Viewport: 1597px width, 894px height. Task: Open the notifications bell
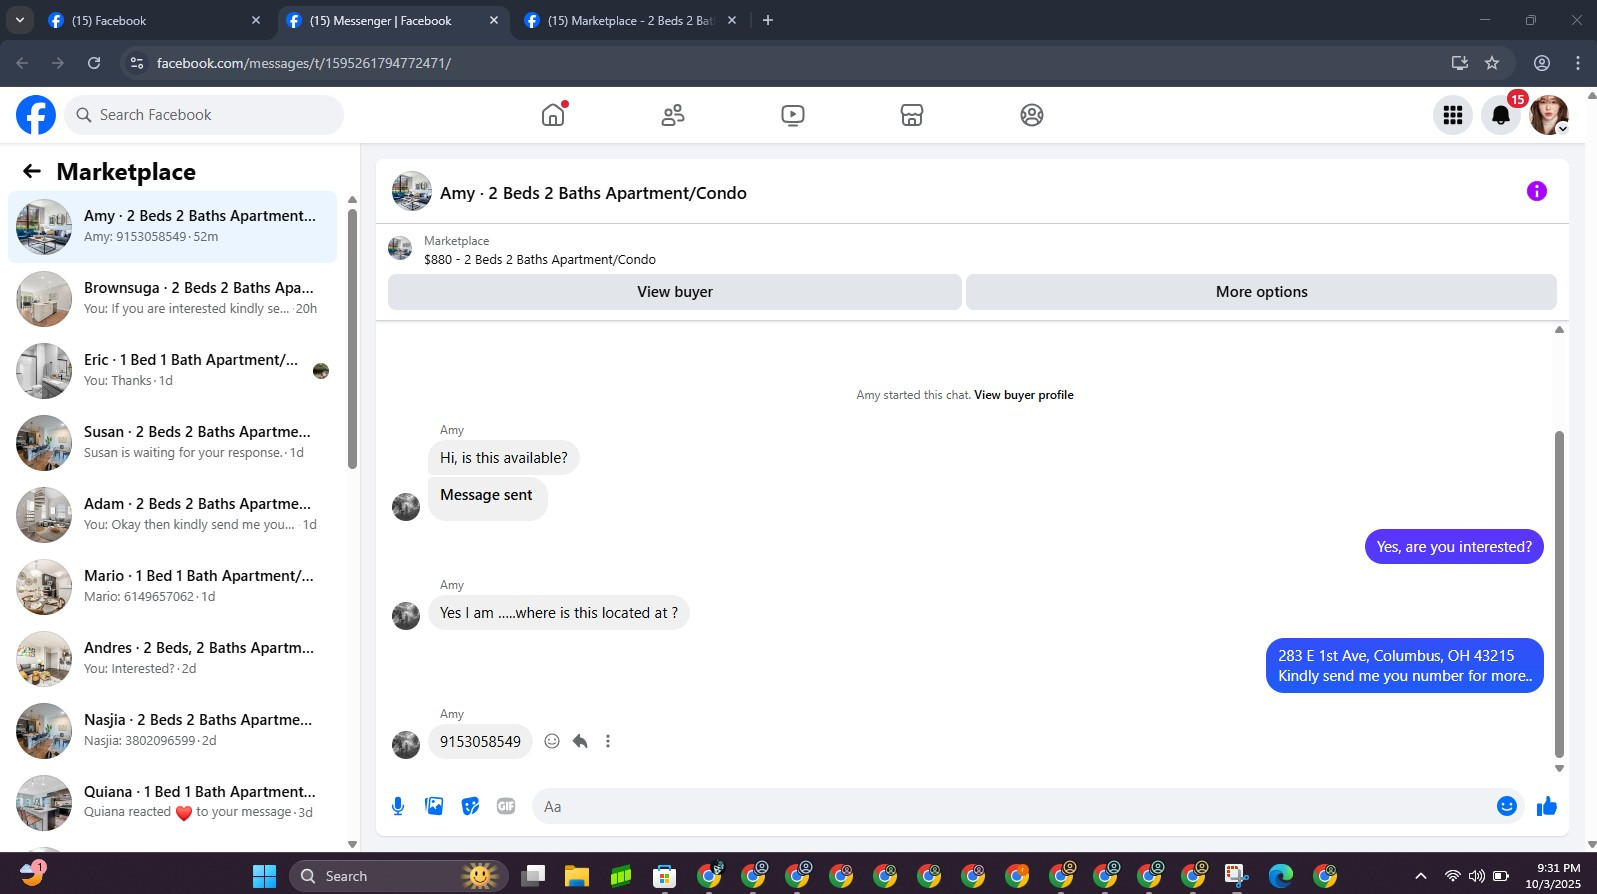click(1501, 115)
